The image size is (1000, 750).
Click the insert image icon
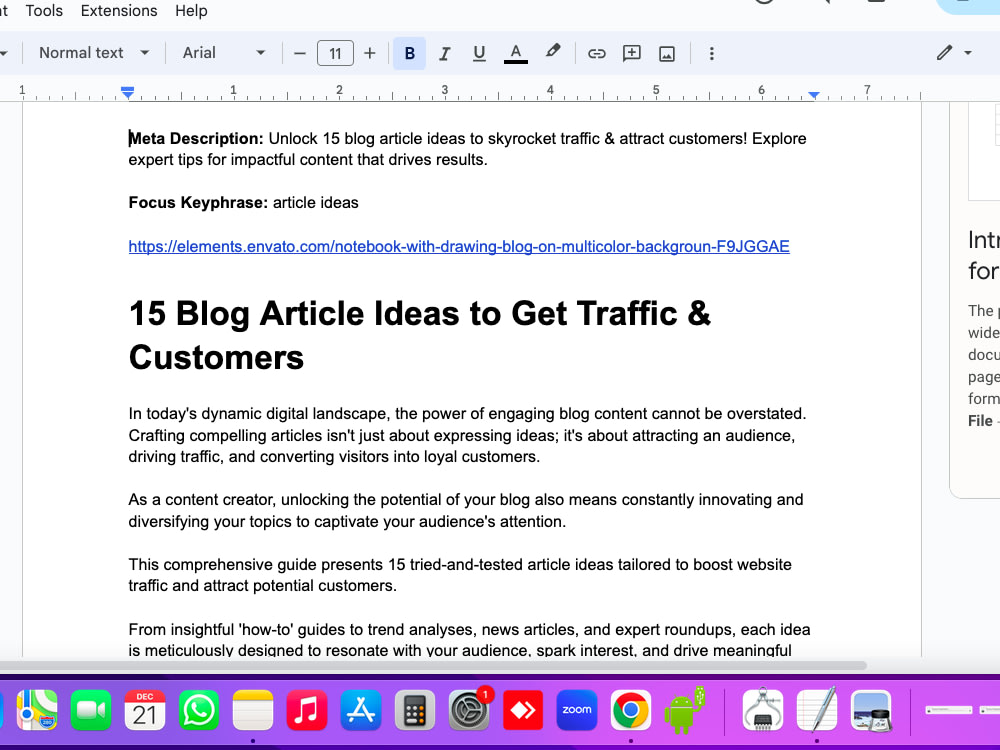click(666, 54)
